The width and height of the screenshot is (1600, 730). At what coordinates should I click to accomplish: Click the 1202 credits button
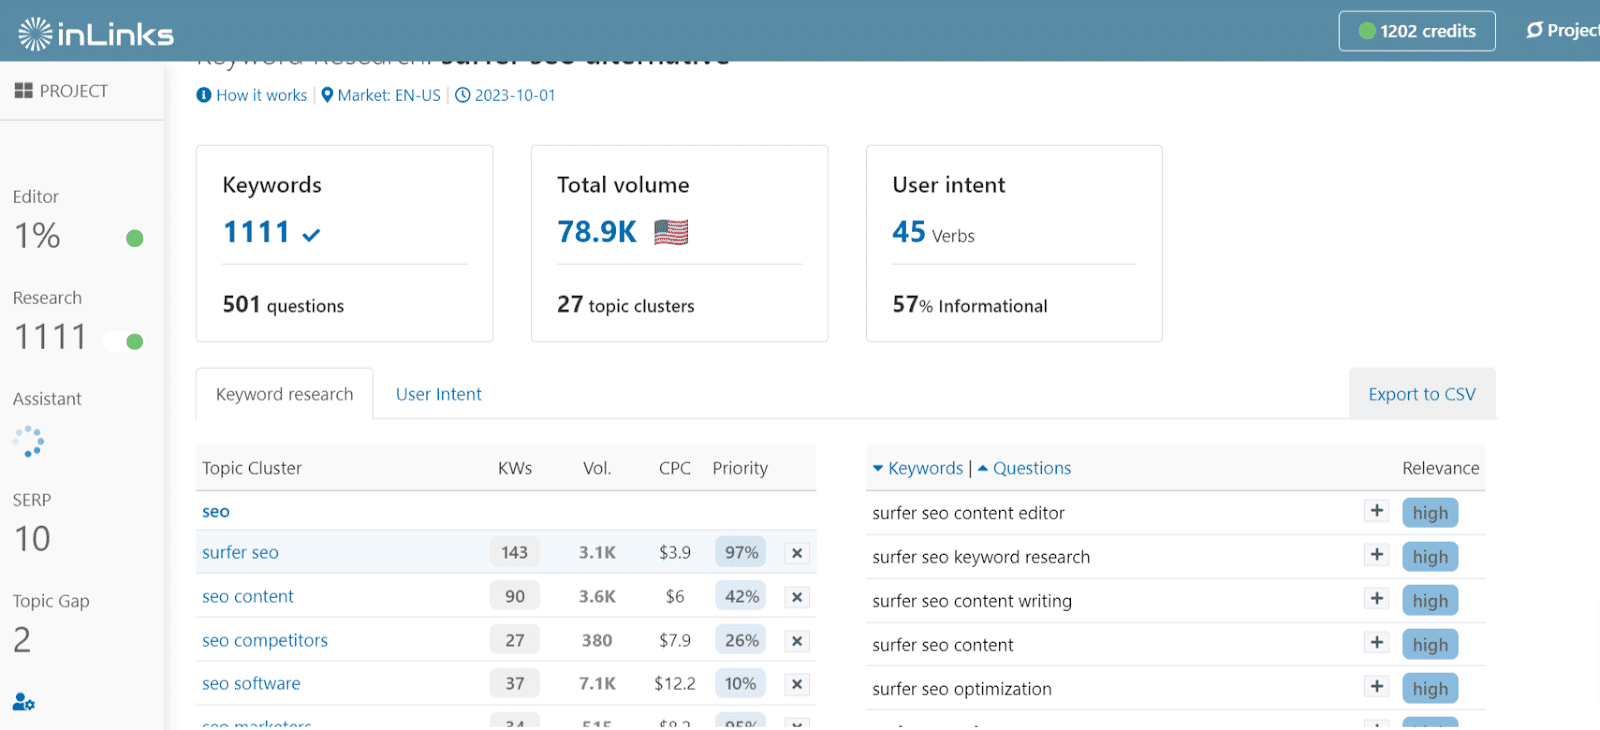(x=1417, y=31)
